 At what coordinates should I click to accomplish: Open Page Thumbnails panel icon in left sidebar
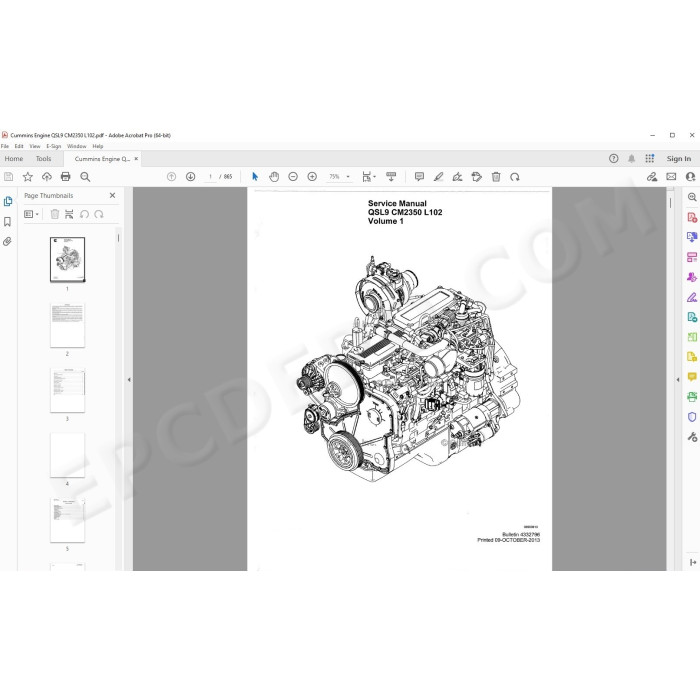[8, 201]
